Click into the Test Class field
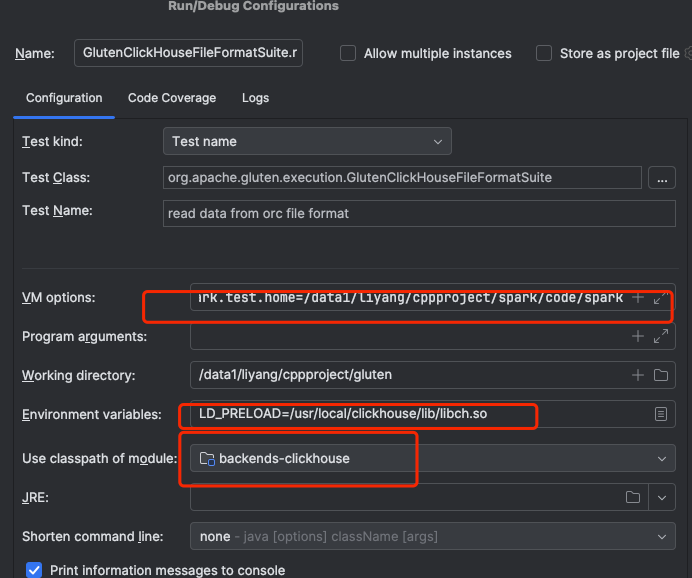 pyautogui.click(x=402, y=177)
